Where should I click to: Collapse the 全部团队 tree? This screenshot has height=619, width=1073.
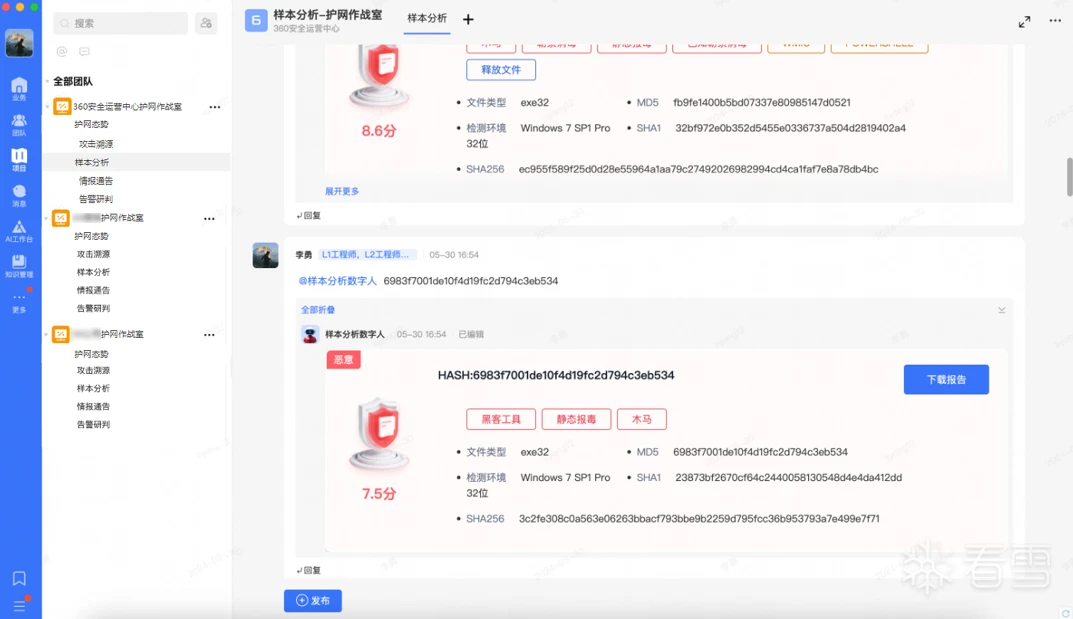tap(46, 82)
